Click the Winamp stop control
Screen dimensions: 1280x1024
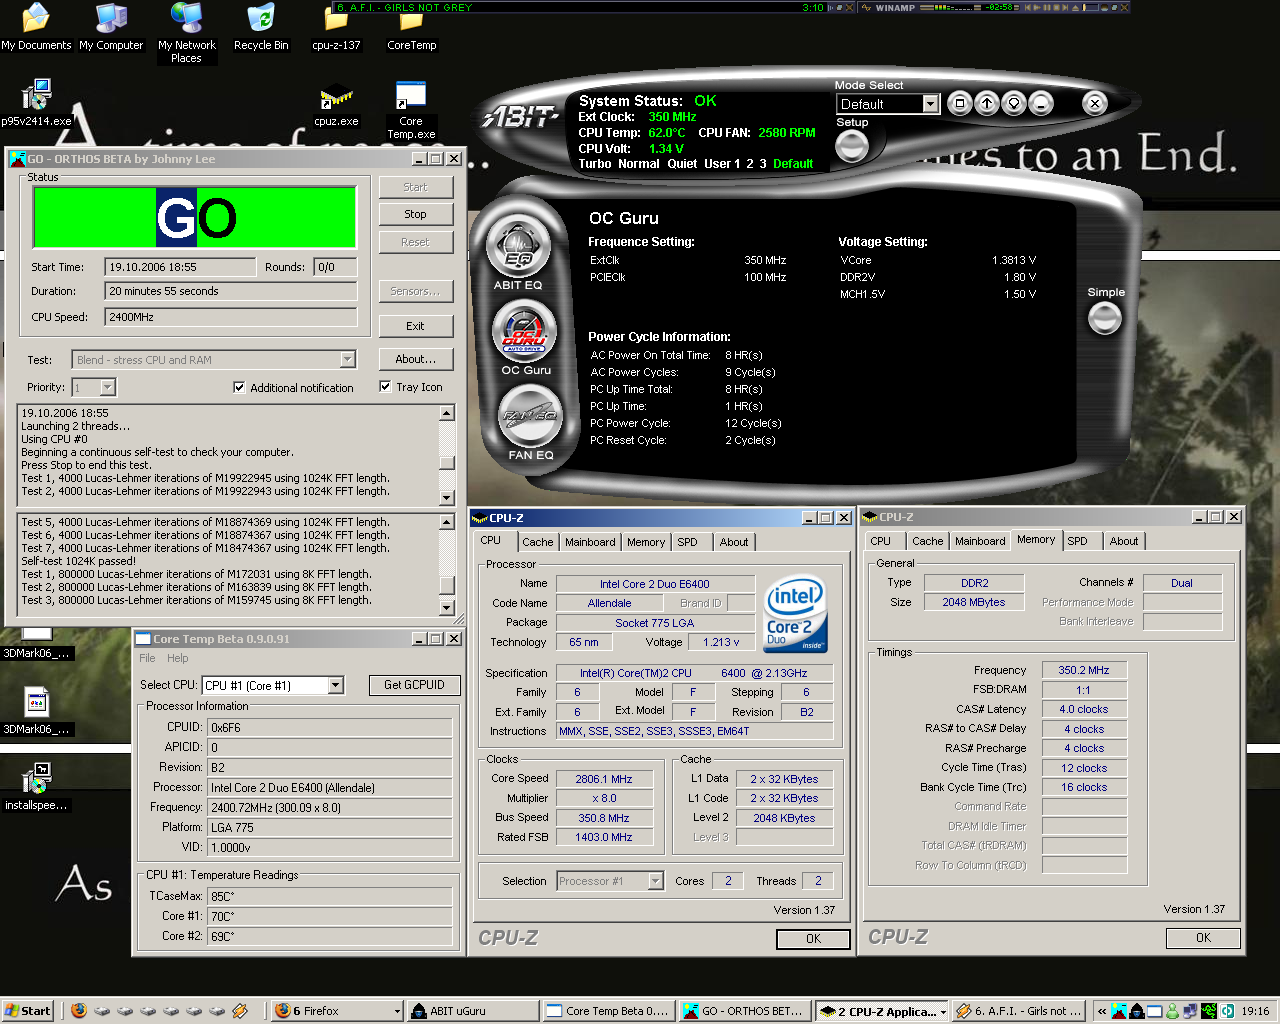(x=1056, y=7)
